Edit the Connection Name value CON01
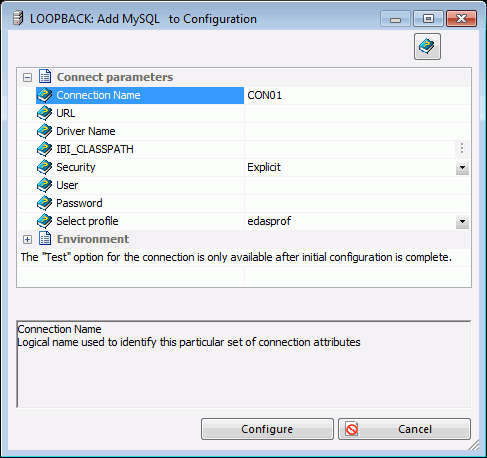 (x=357, y=95)
